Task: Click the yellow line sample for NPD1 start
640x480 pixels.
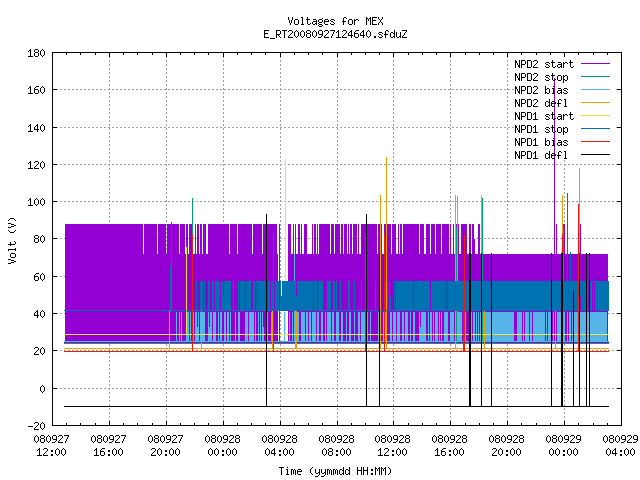Action: [595, 116]
